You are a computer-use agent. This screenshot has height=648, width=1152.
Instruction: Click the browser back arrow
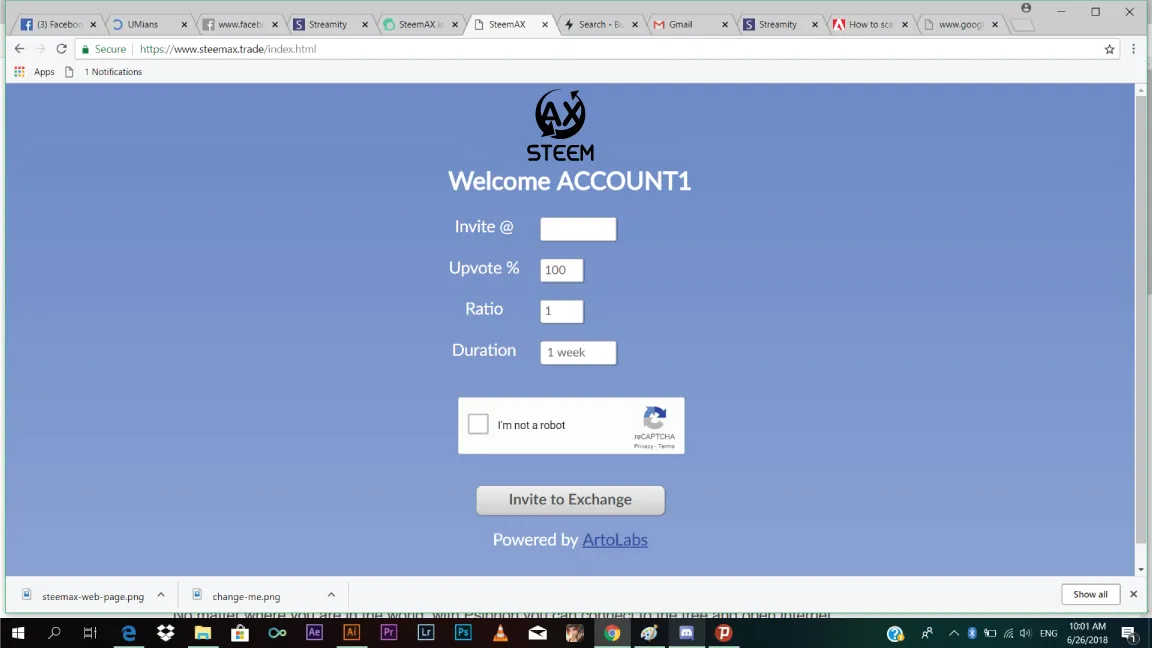click(x=19, y=48)
